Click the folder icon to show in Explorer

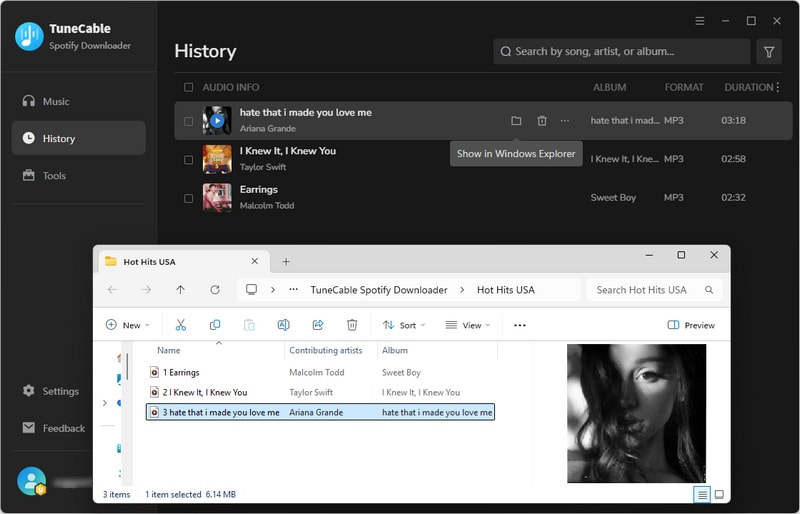pyautogui.click(x=516, y=120)
